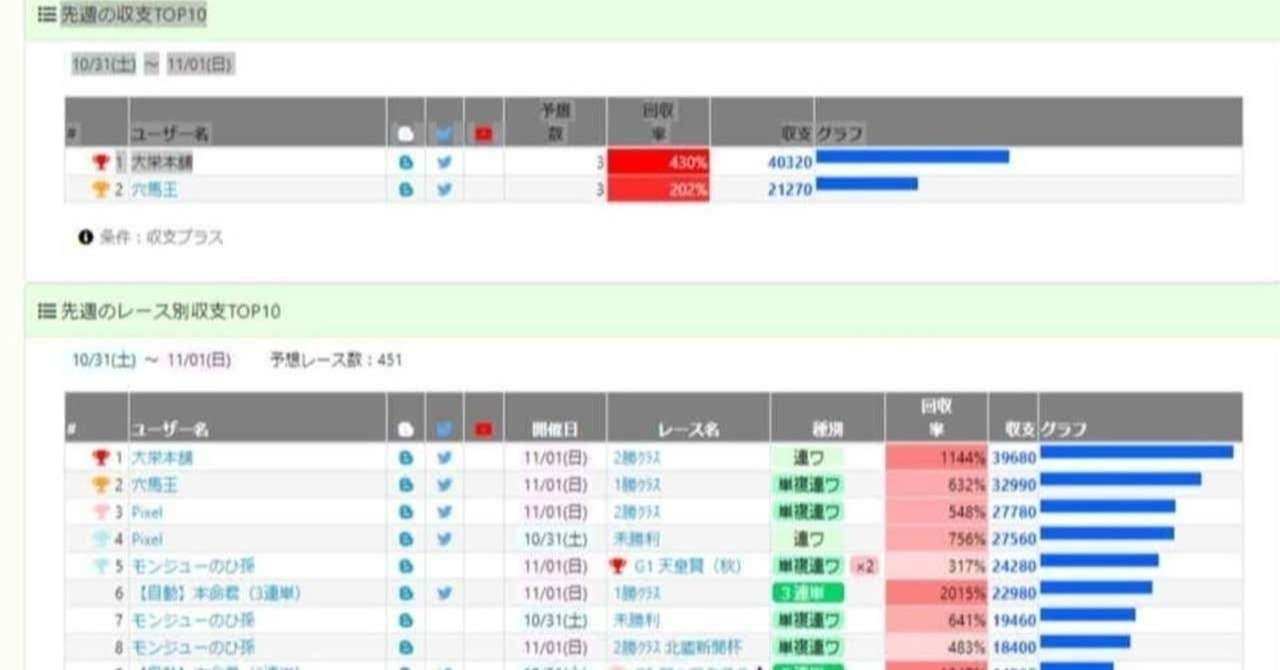Sort weekly table by 回収率 column header
This screenshot has height=670, width=1280.
coord(658,122)
